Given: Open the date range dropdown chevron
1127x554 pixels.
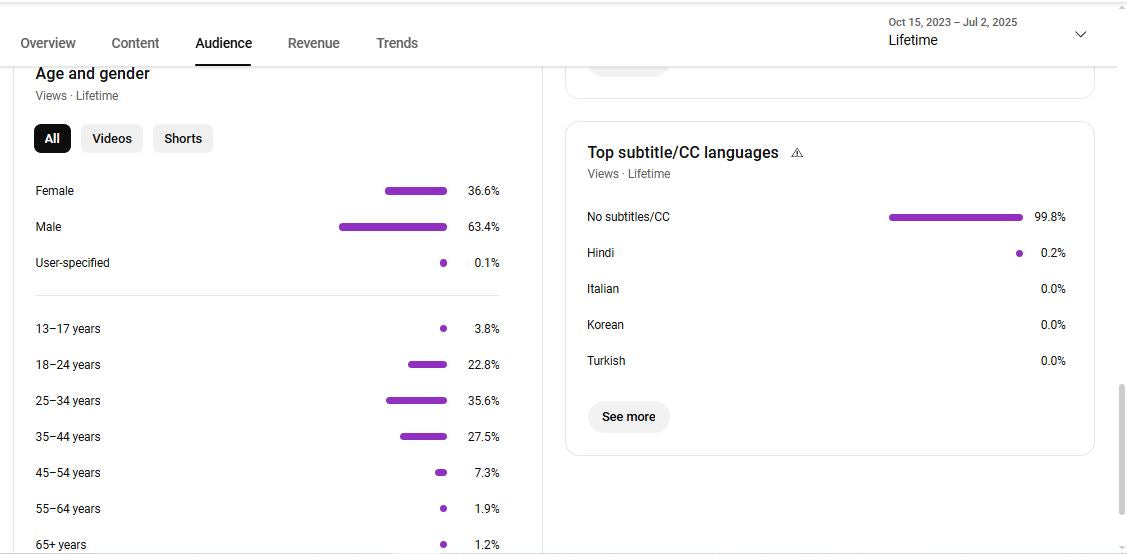Looking at the screenshot, I should [x=1080, y=34].
